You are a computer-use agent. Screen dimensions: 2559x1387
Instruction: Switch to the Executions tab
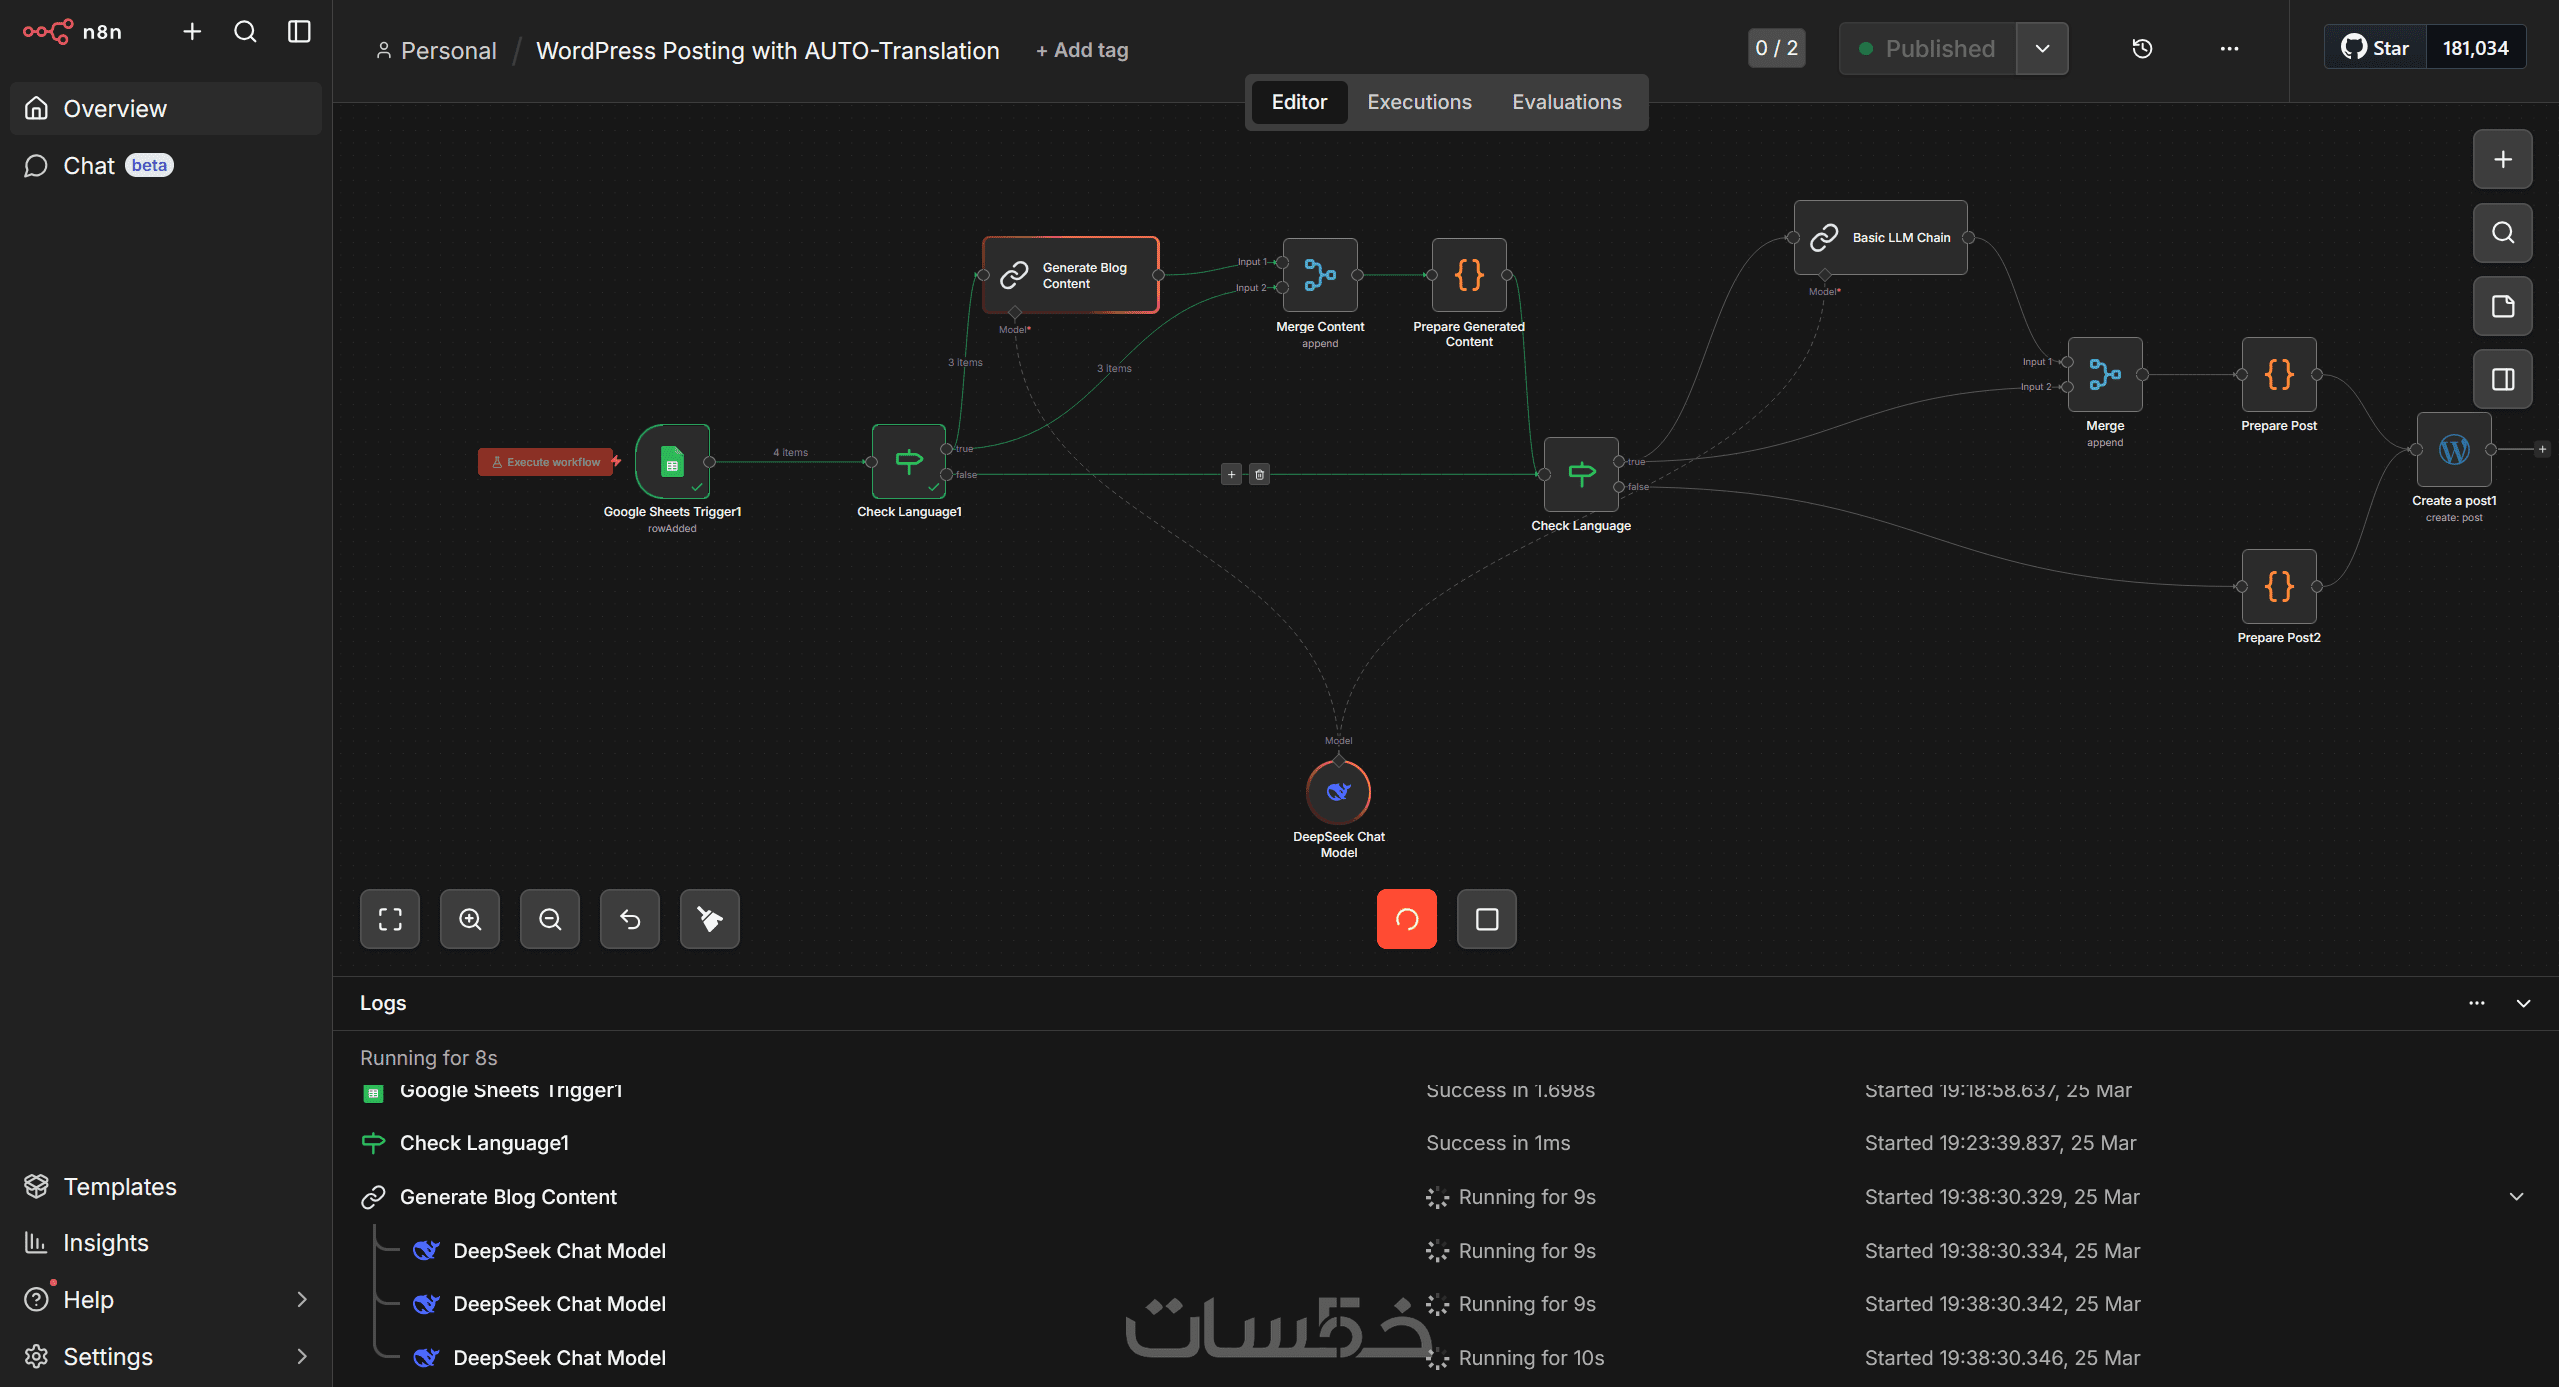[x=1419, y=102]
